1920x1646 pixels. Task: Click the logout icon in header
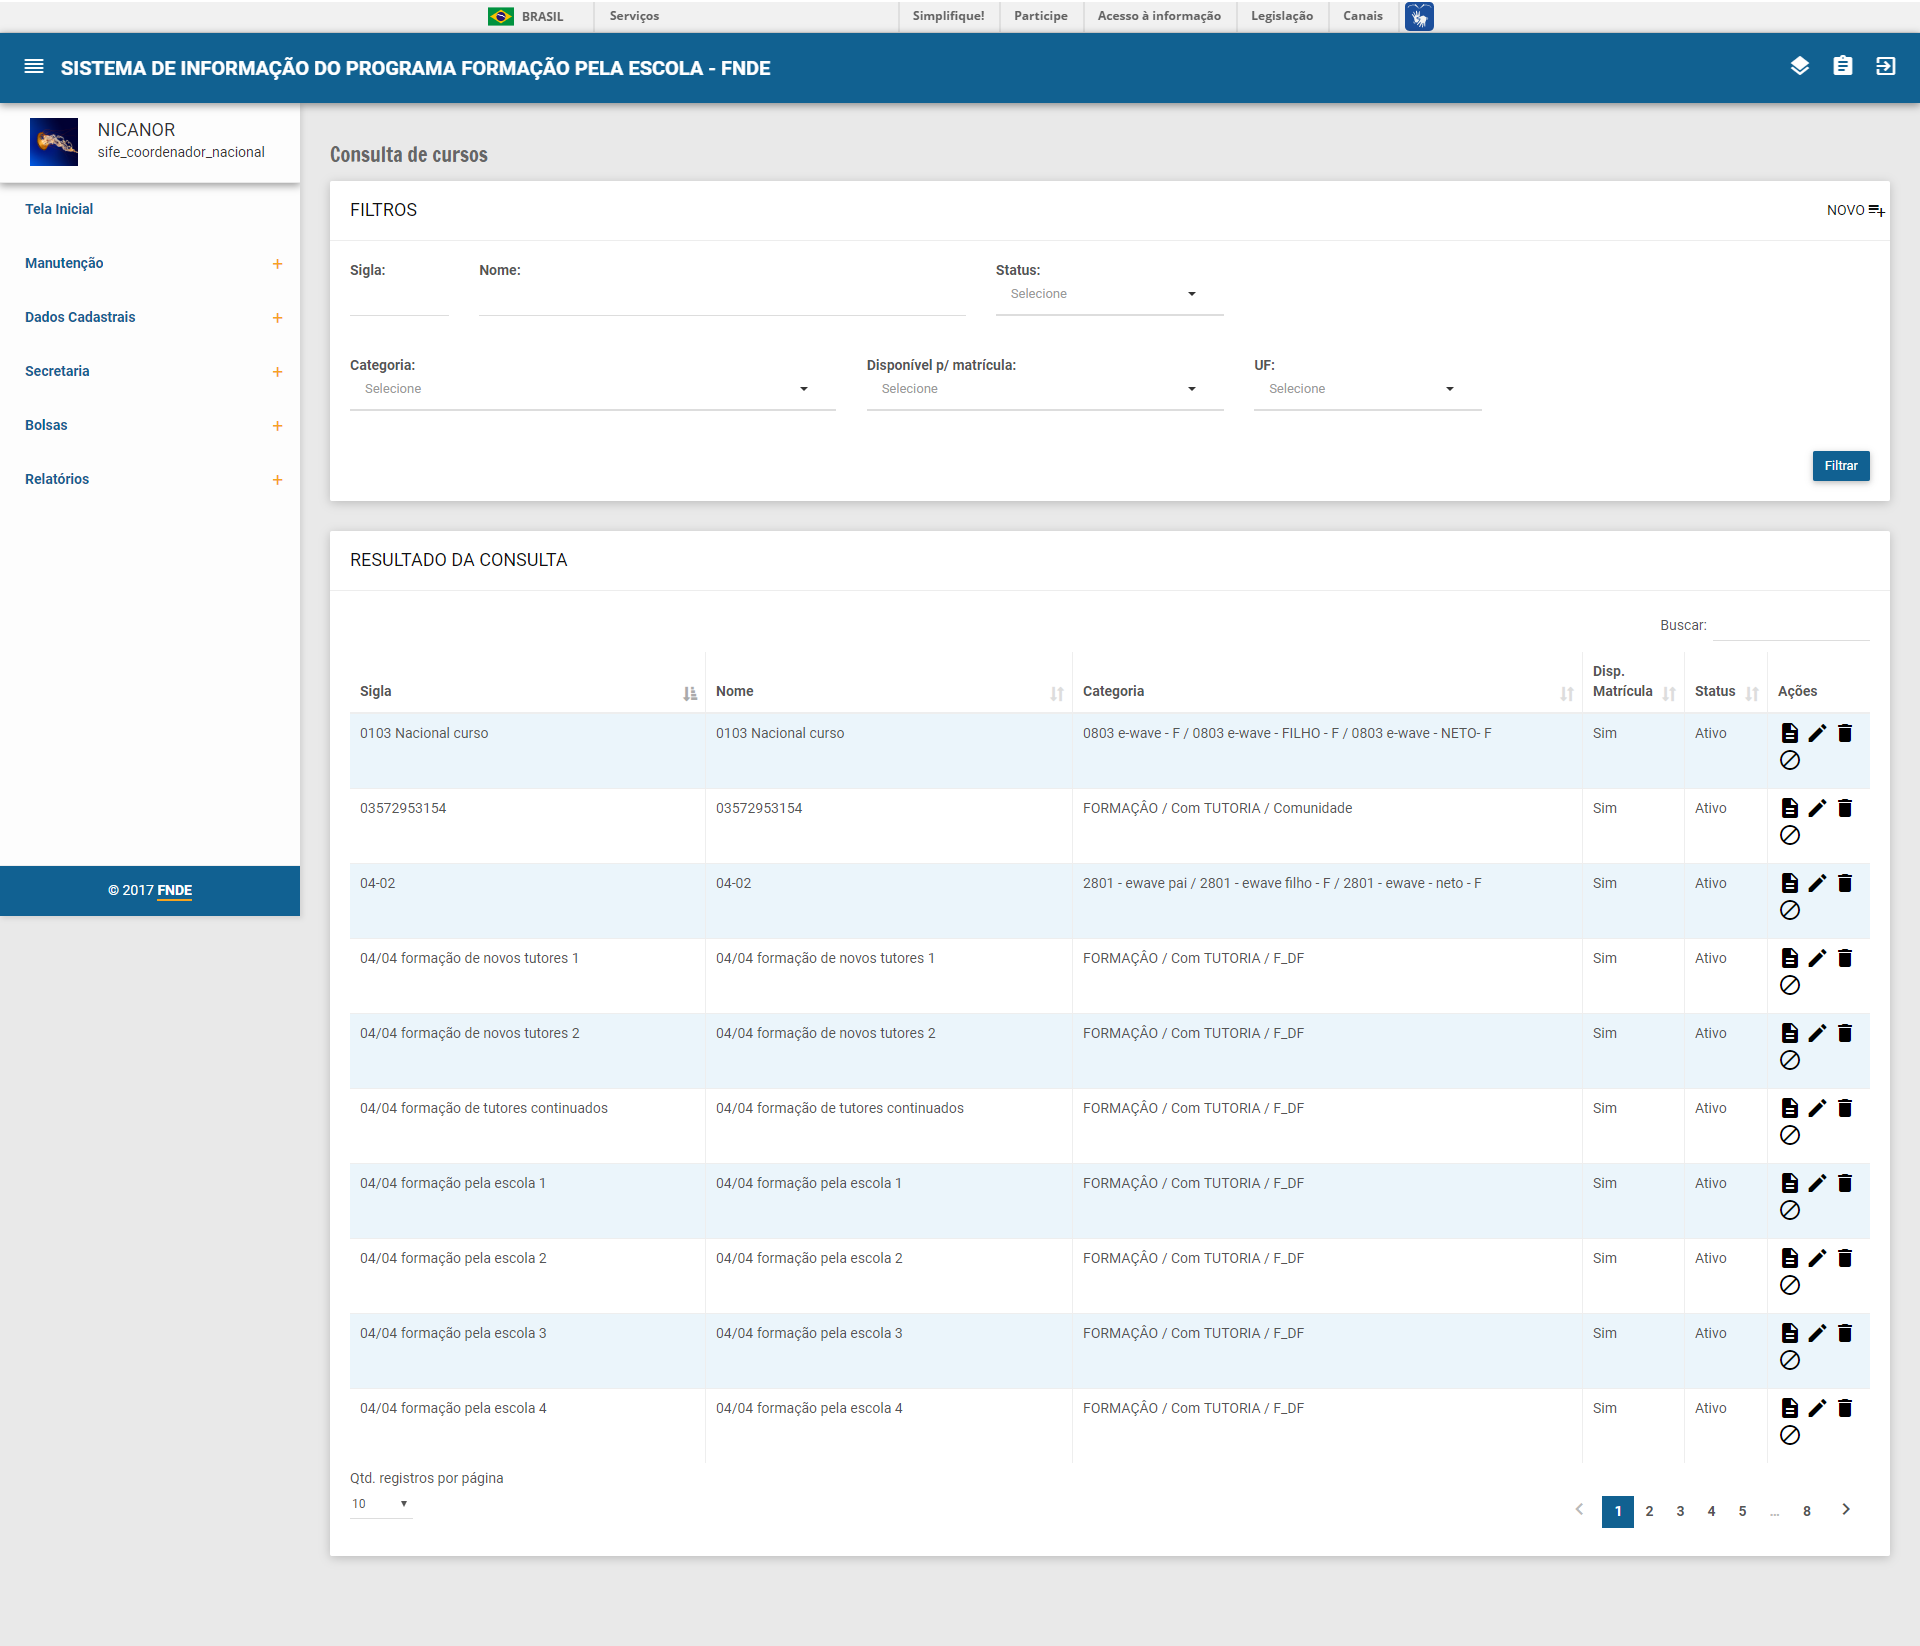coord(1885,67)
